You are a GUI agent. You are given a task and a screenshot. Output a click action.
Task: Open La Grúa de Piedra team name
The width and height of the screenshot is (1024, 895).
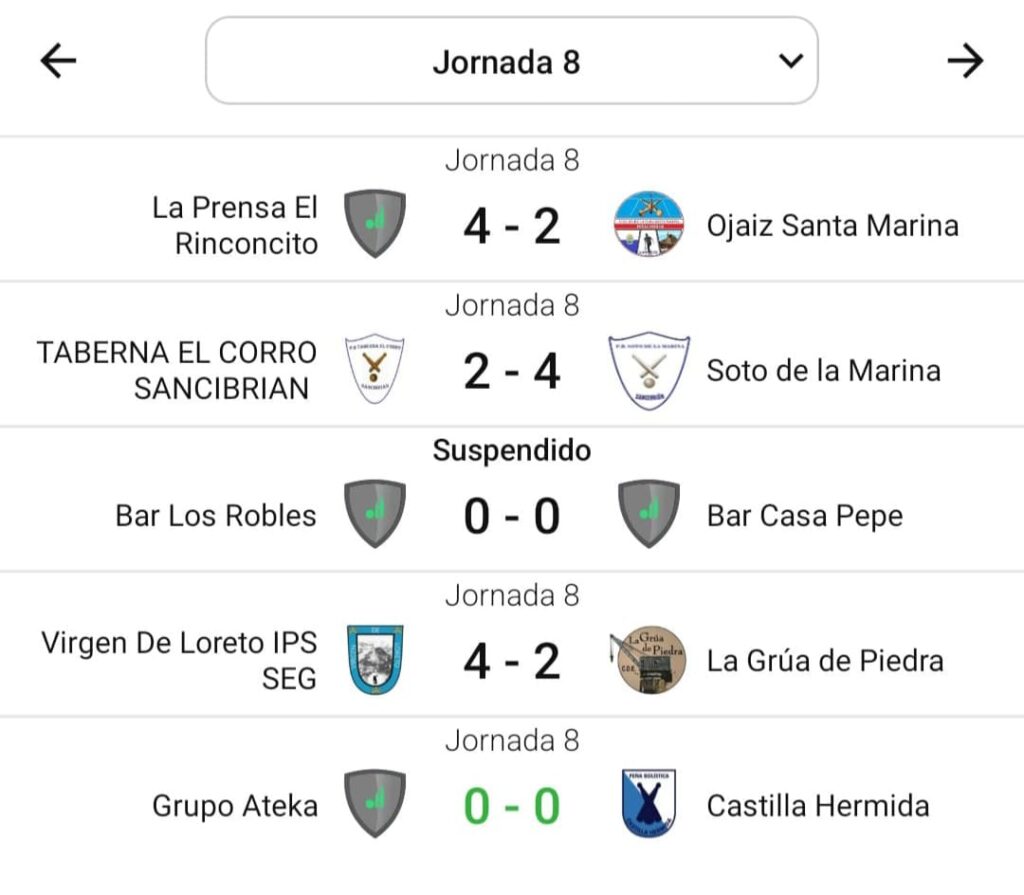click(825, 660)
